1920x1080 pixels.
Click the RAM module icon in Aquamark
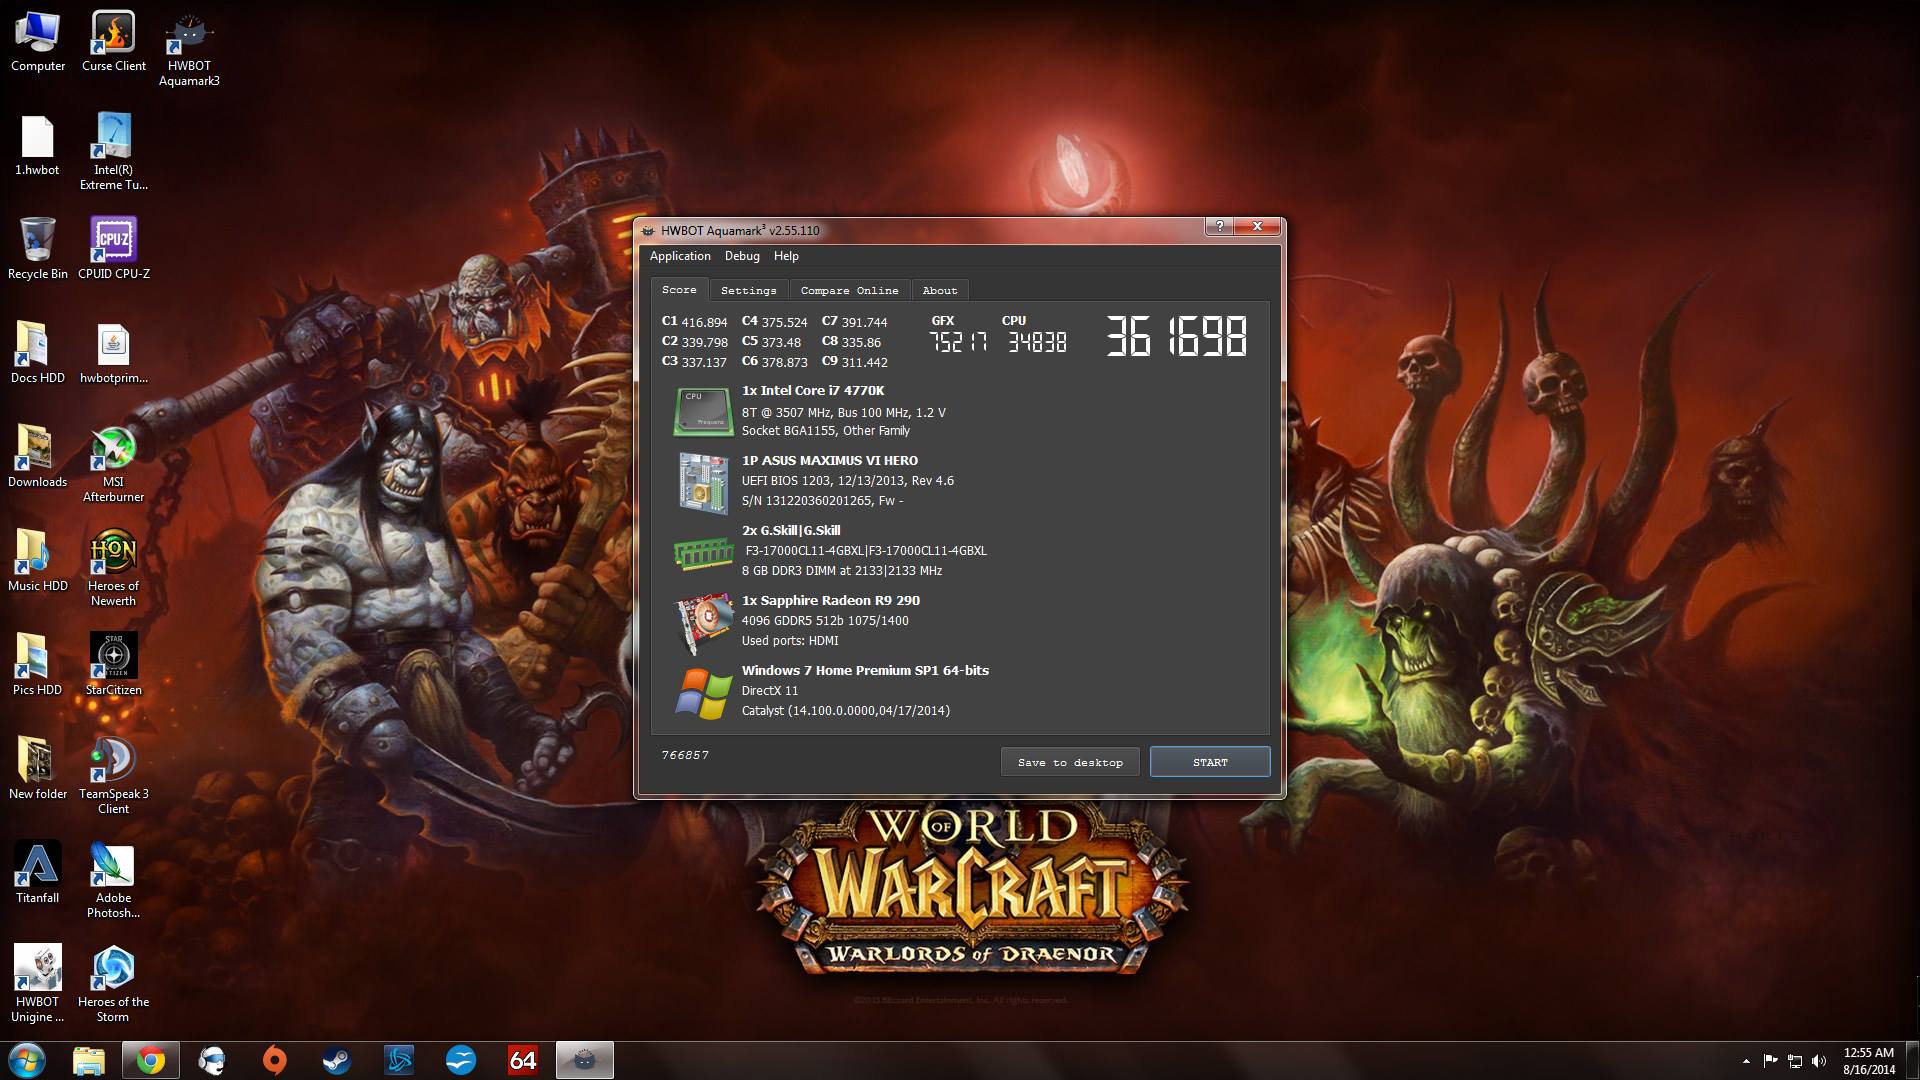click(703, 553)
